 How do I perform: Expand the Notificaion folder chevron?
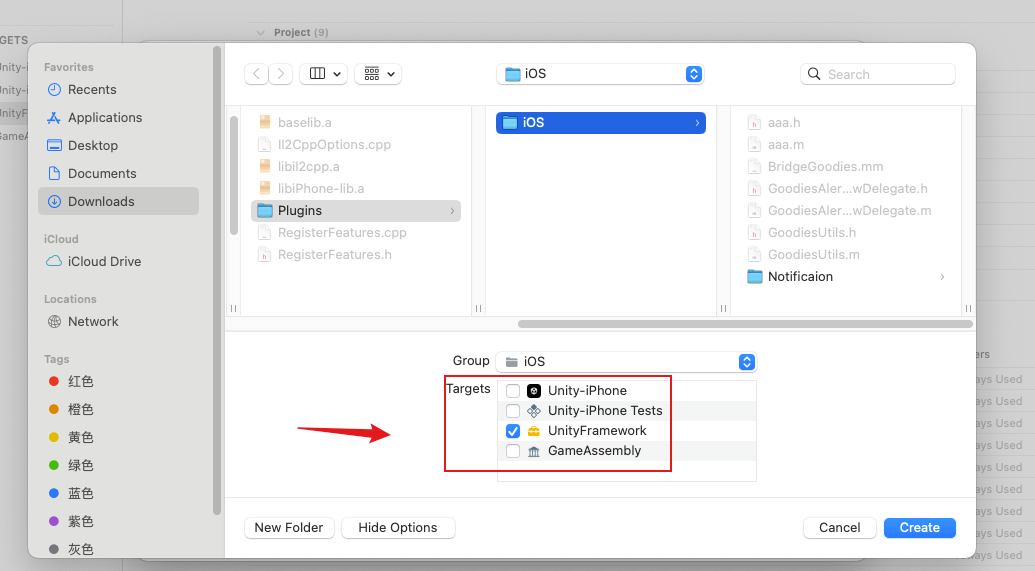click(x=942, y=277)
